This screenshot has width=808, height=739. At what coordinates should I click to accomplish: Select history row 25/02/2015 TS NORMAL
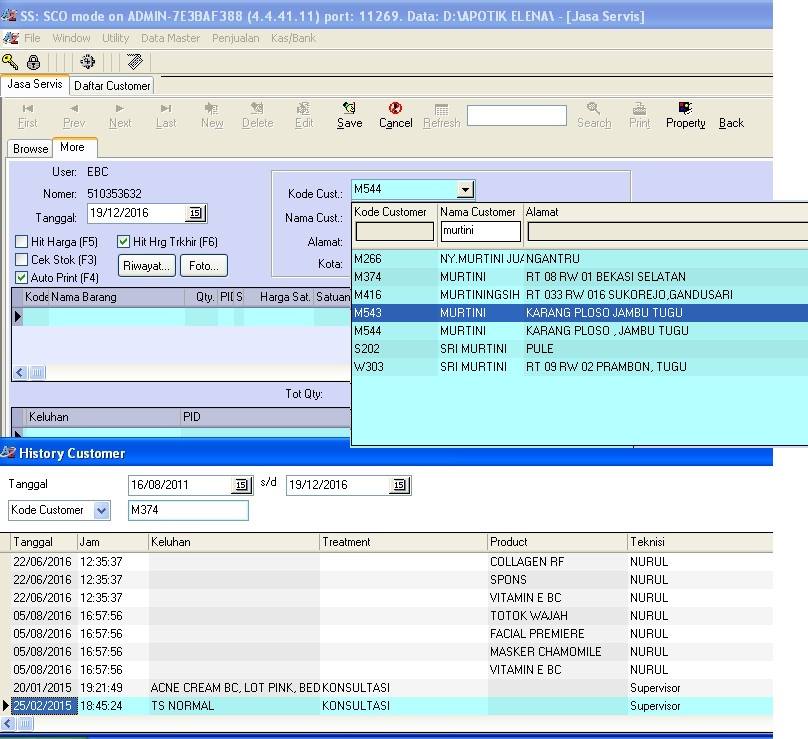point(386,706)
